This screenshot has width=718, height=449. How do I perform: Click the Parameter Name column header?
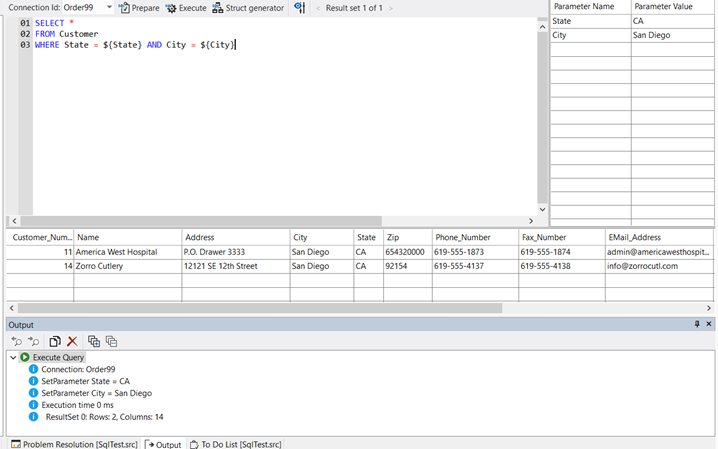point(590,7)
